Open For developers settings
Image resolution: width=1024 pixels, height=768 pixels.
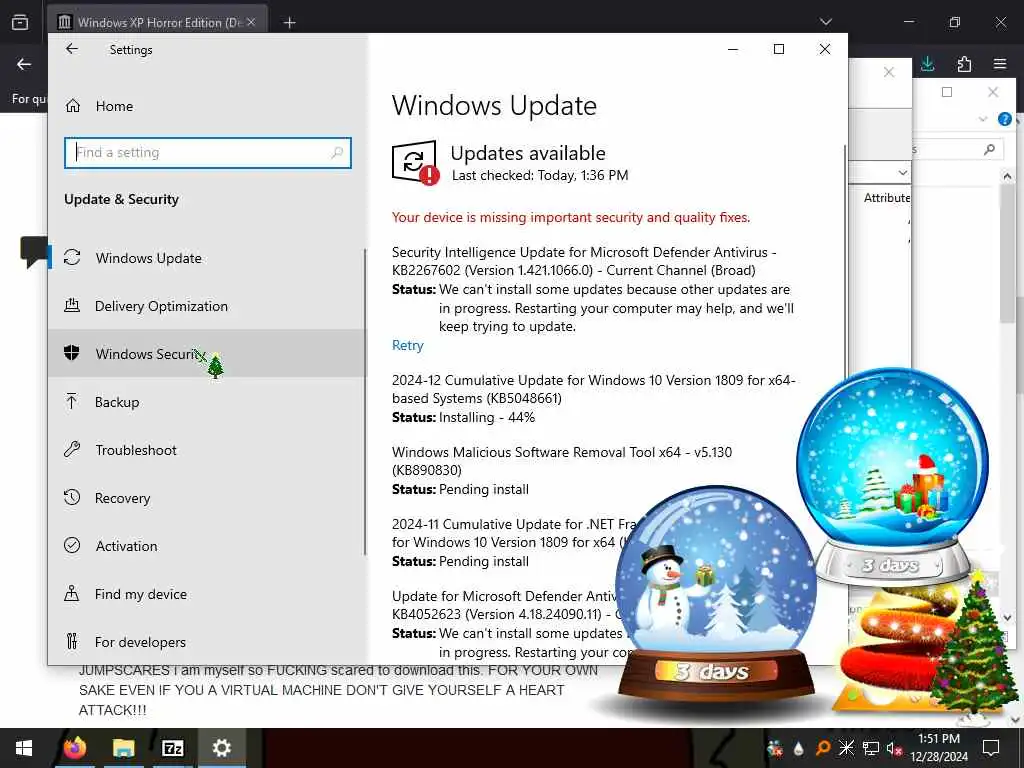pos(208,641)
